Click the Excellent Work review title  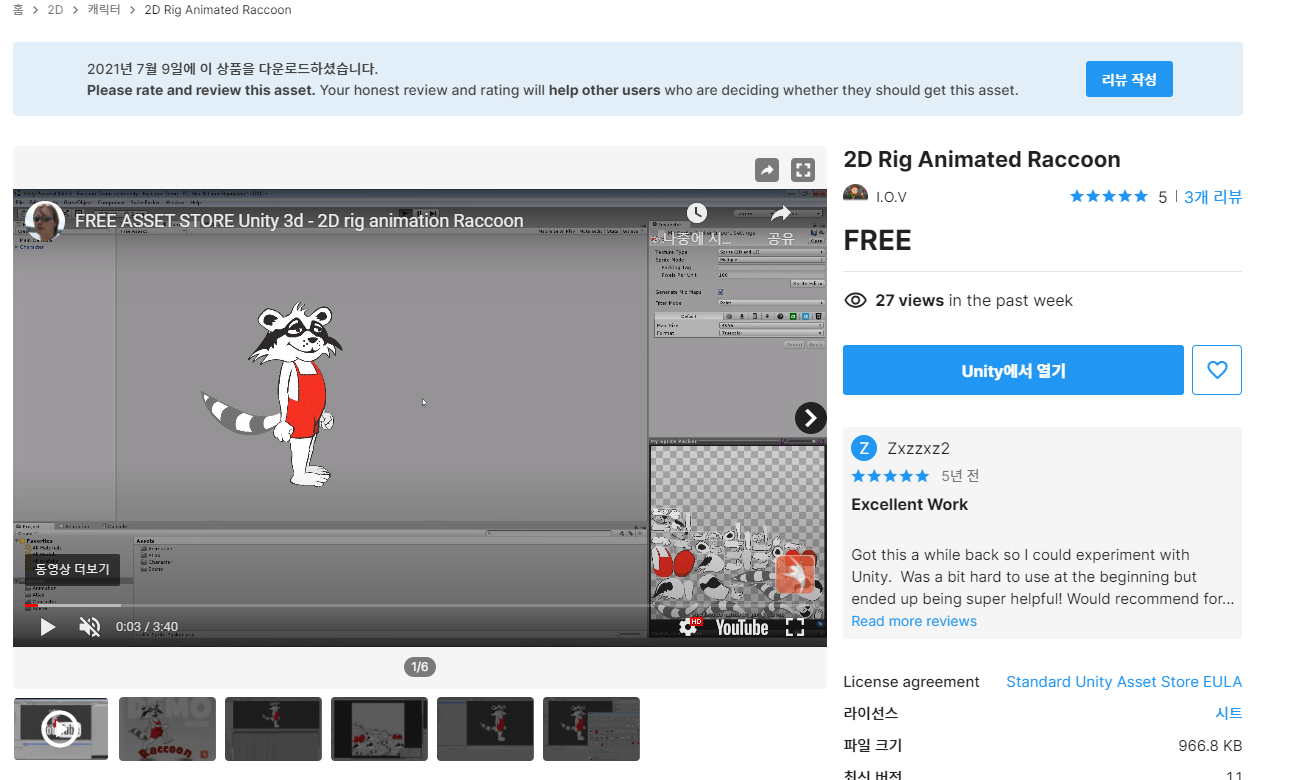click(x=909, y=504)
